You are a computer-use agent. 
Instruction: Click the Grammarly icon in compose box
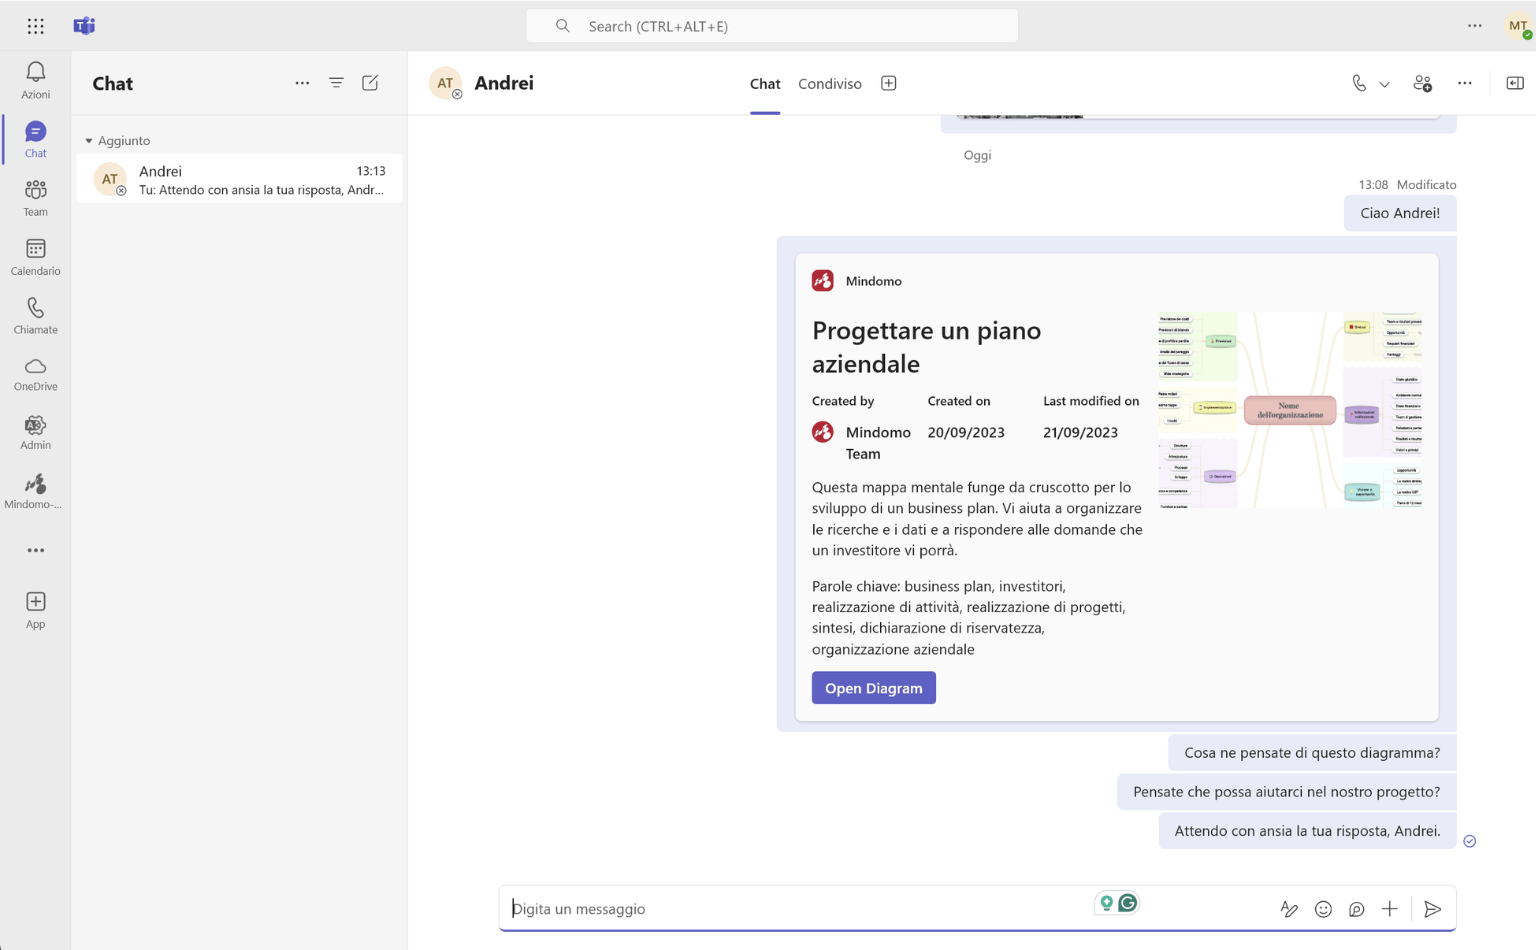click(x=1128, y=903)
